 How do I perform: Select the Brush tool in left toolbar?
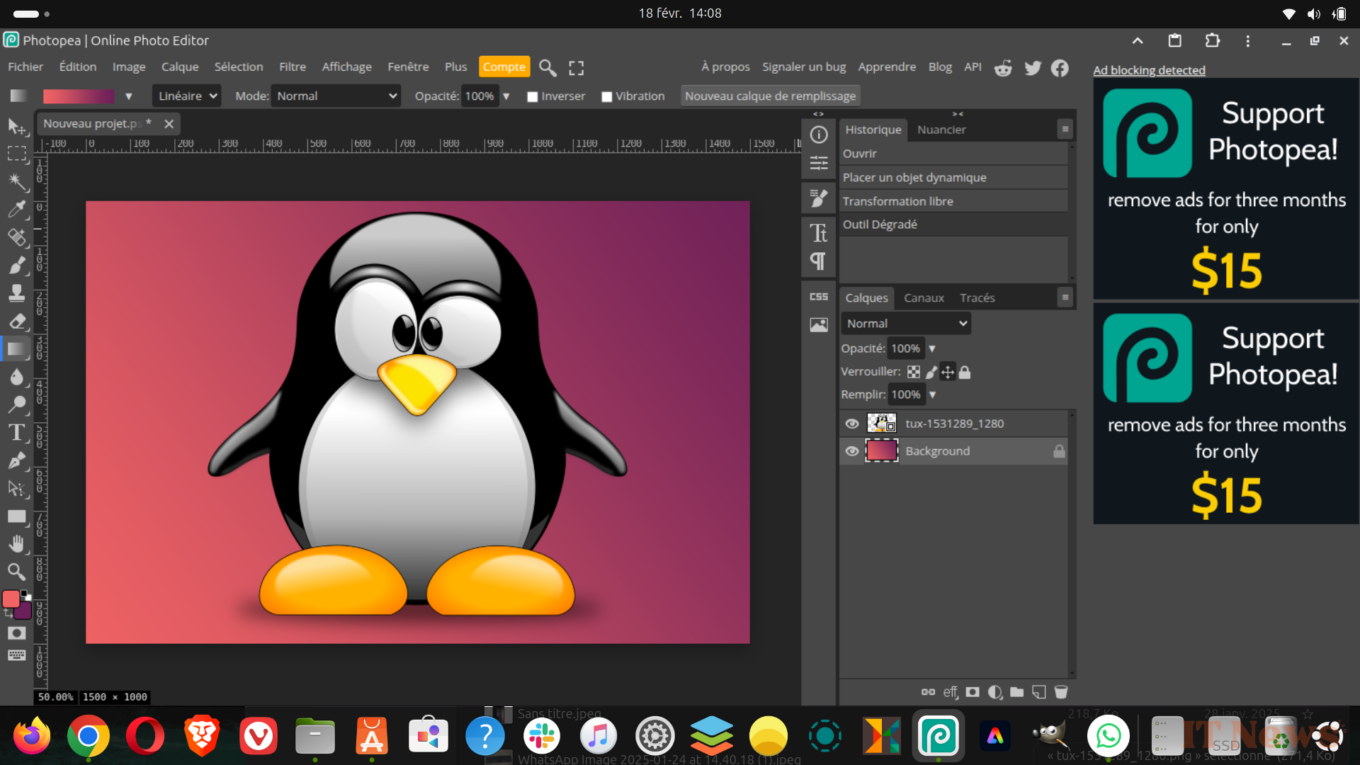17,265
